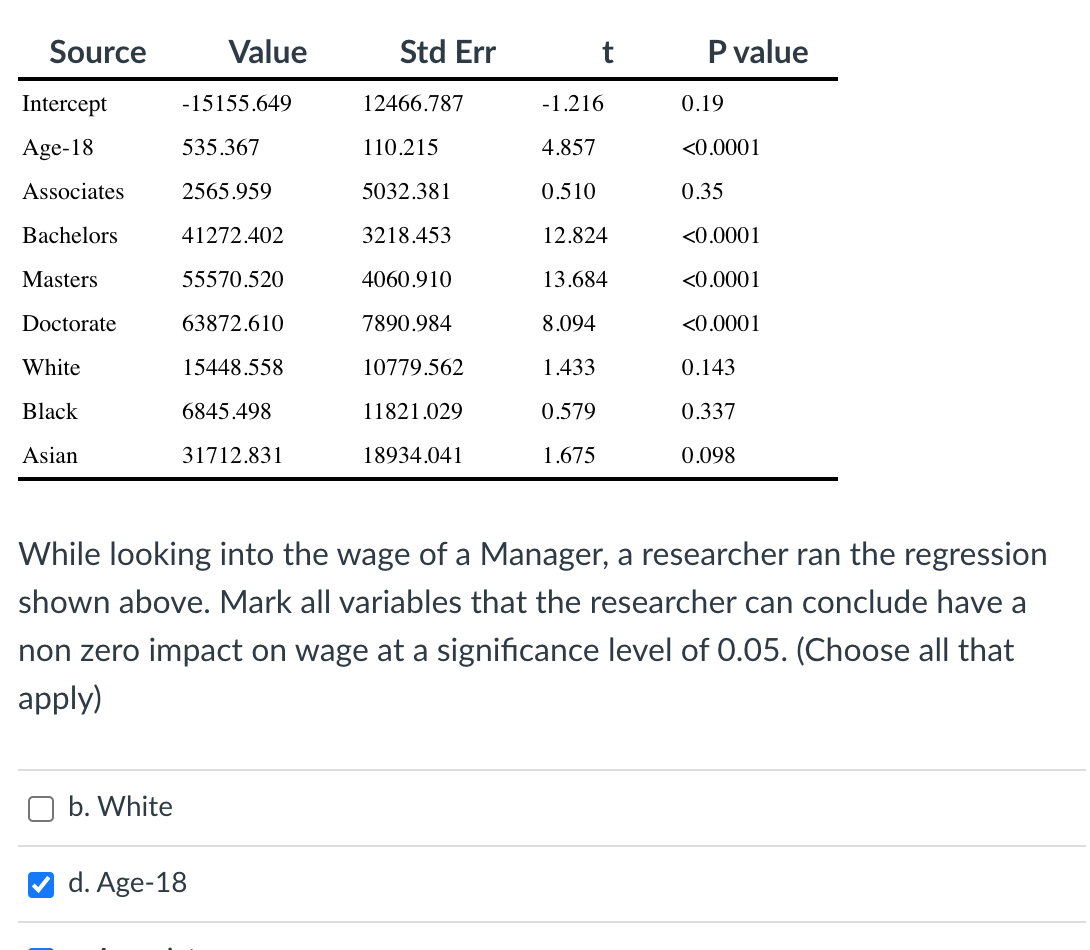
Task: Check the "b. White" checkbox
Action: pos(41,808)
